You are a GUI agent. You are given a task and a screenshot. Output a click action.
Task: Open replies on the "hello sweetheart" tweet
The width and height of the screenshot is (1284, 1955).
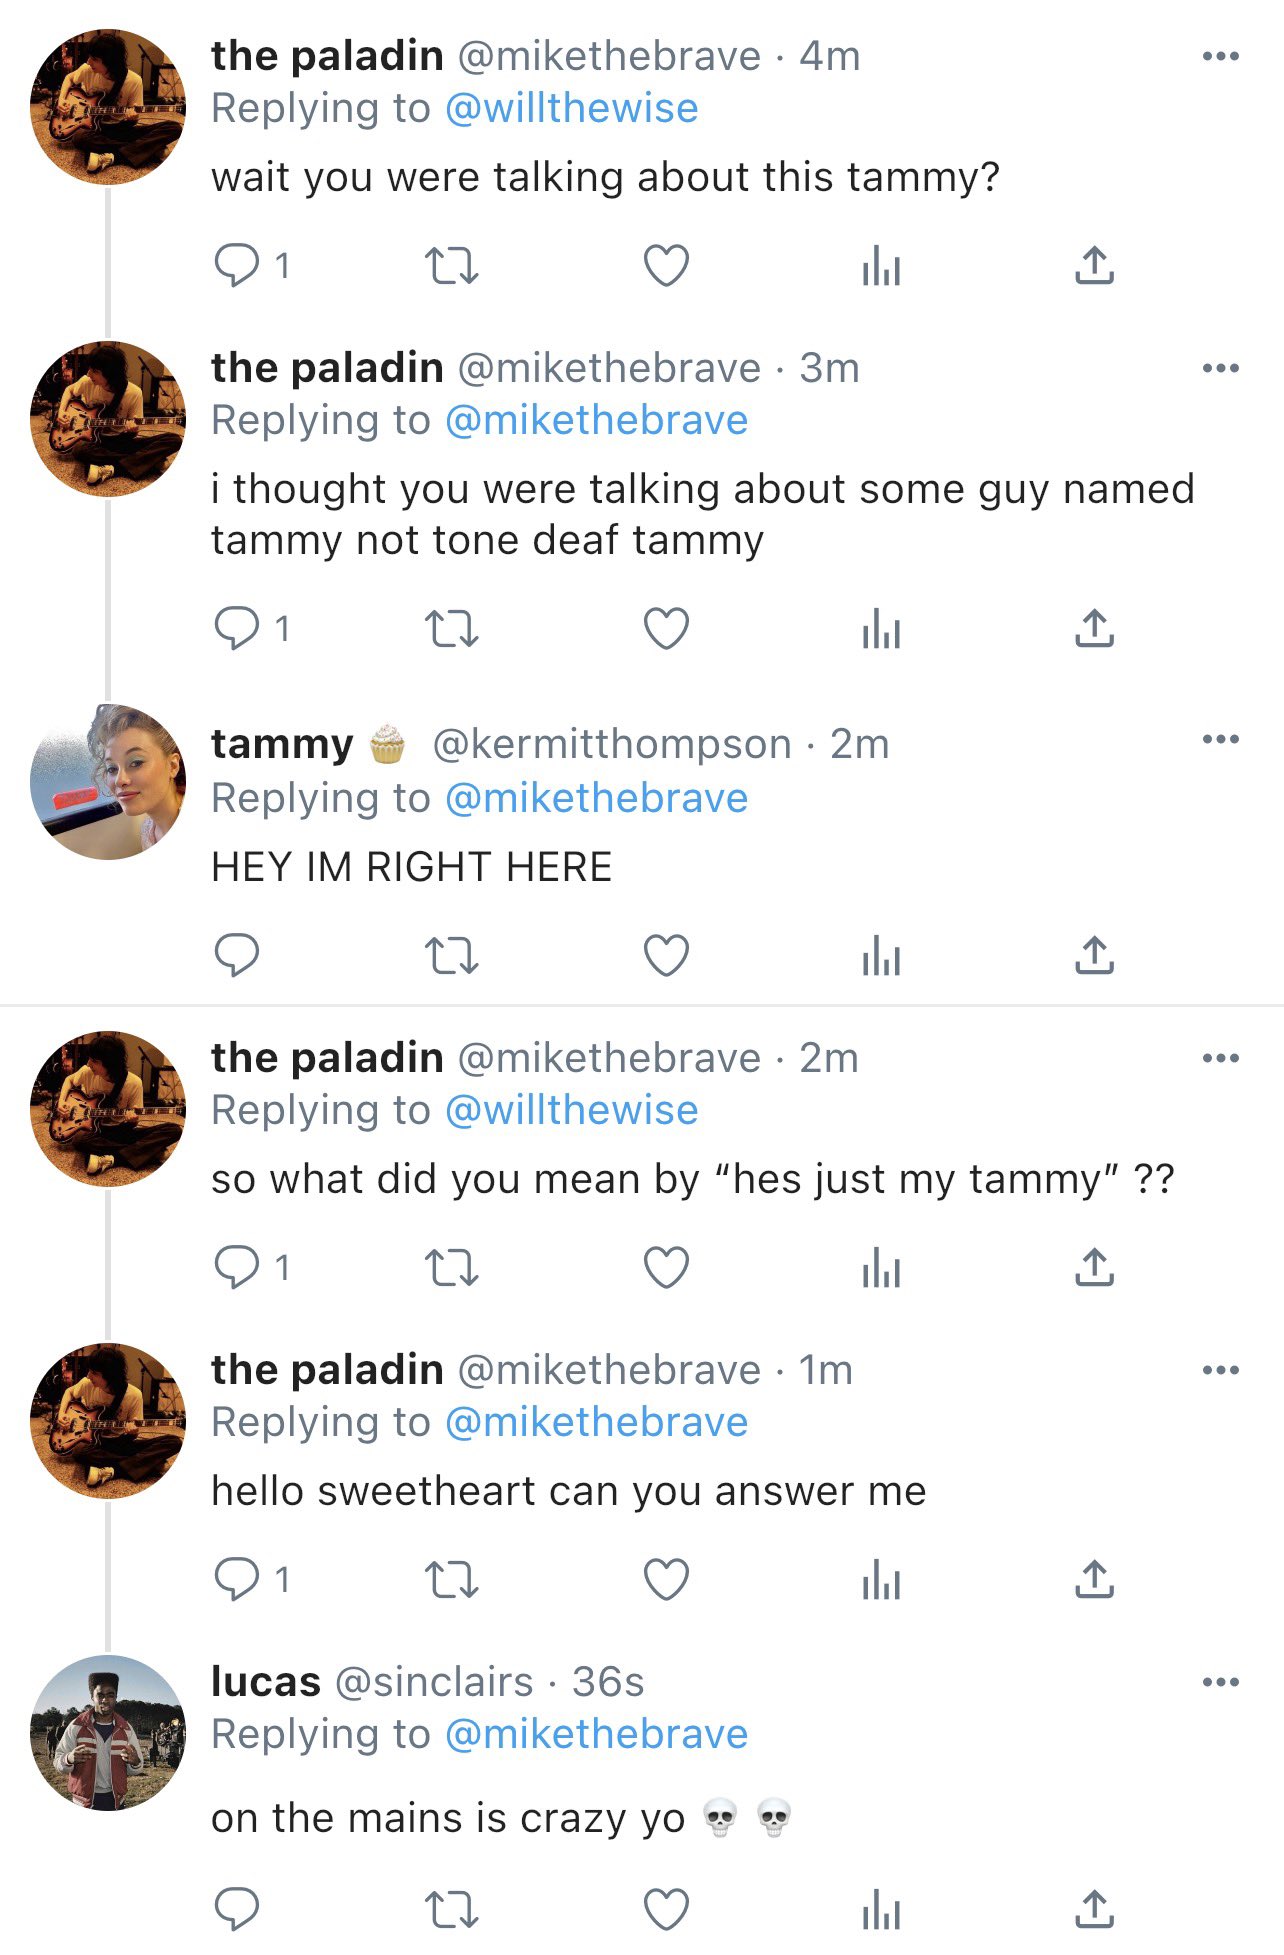pos(237,1579)
